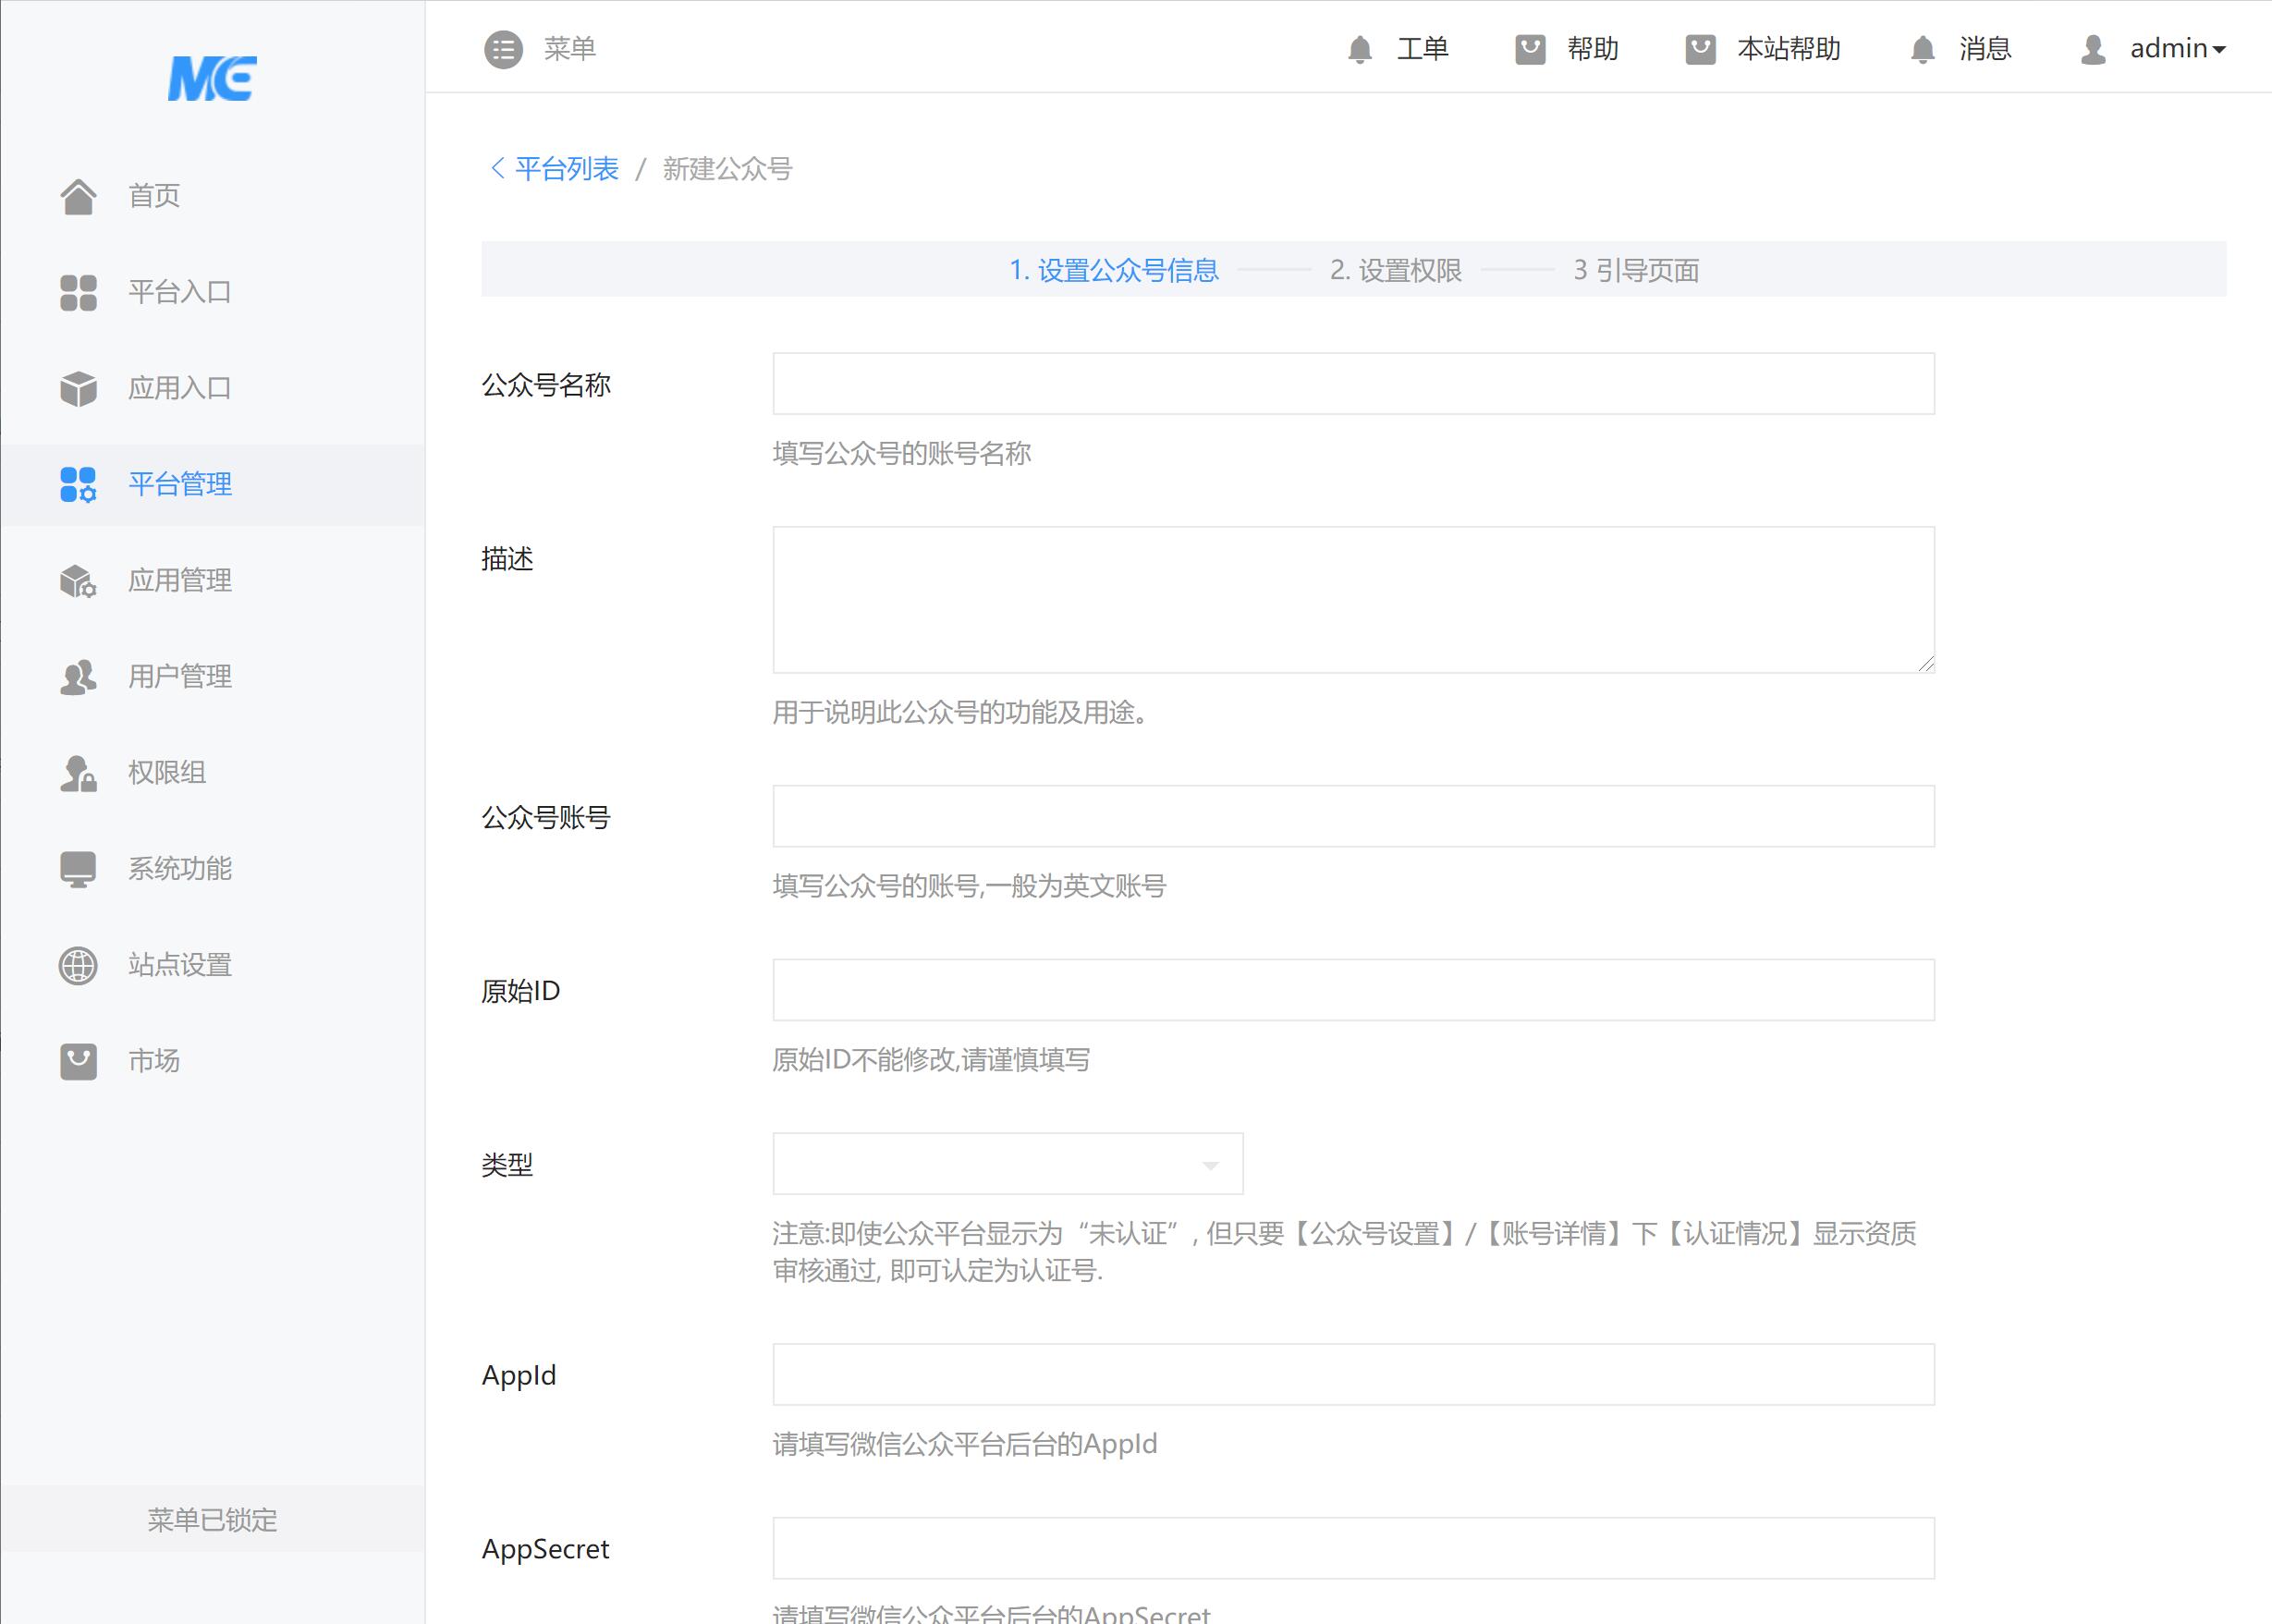Click the 菜单 label in top bar

[570, 48]
